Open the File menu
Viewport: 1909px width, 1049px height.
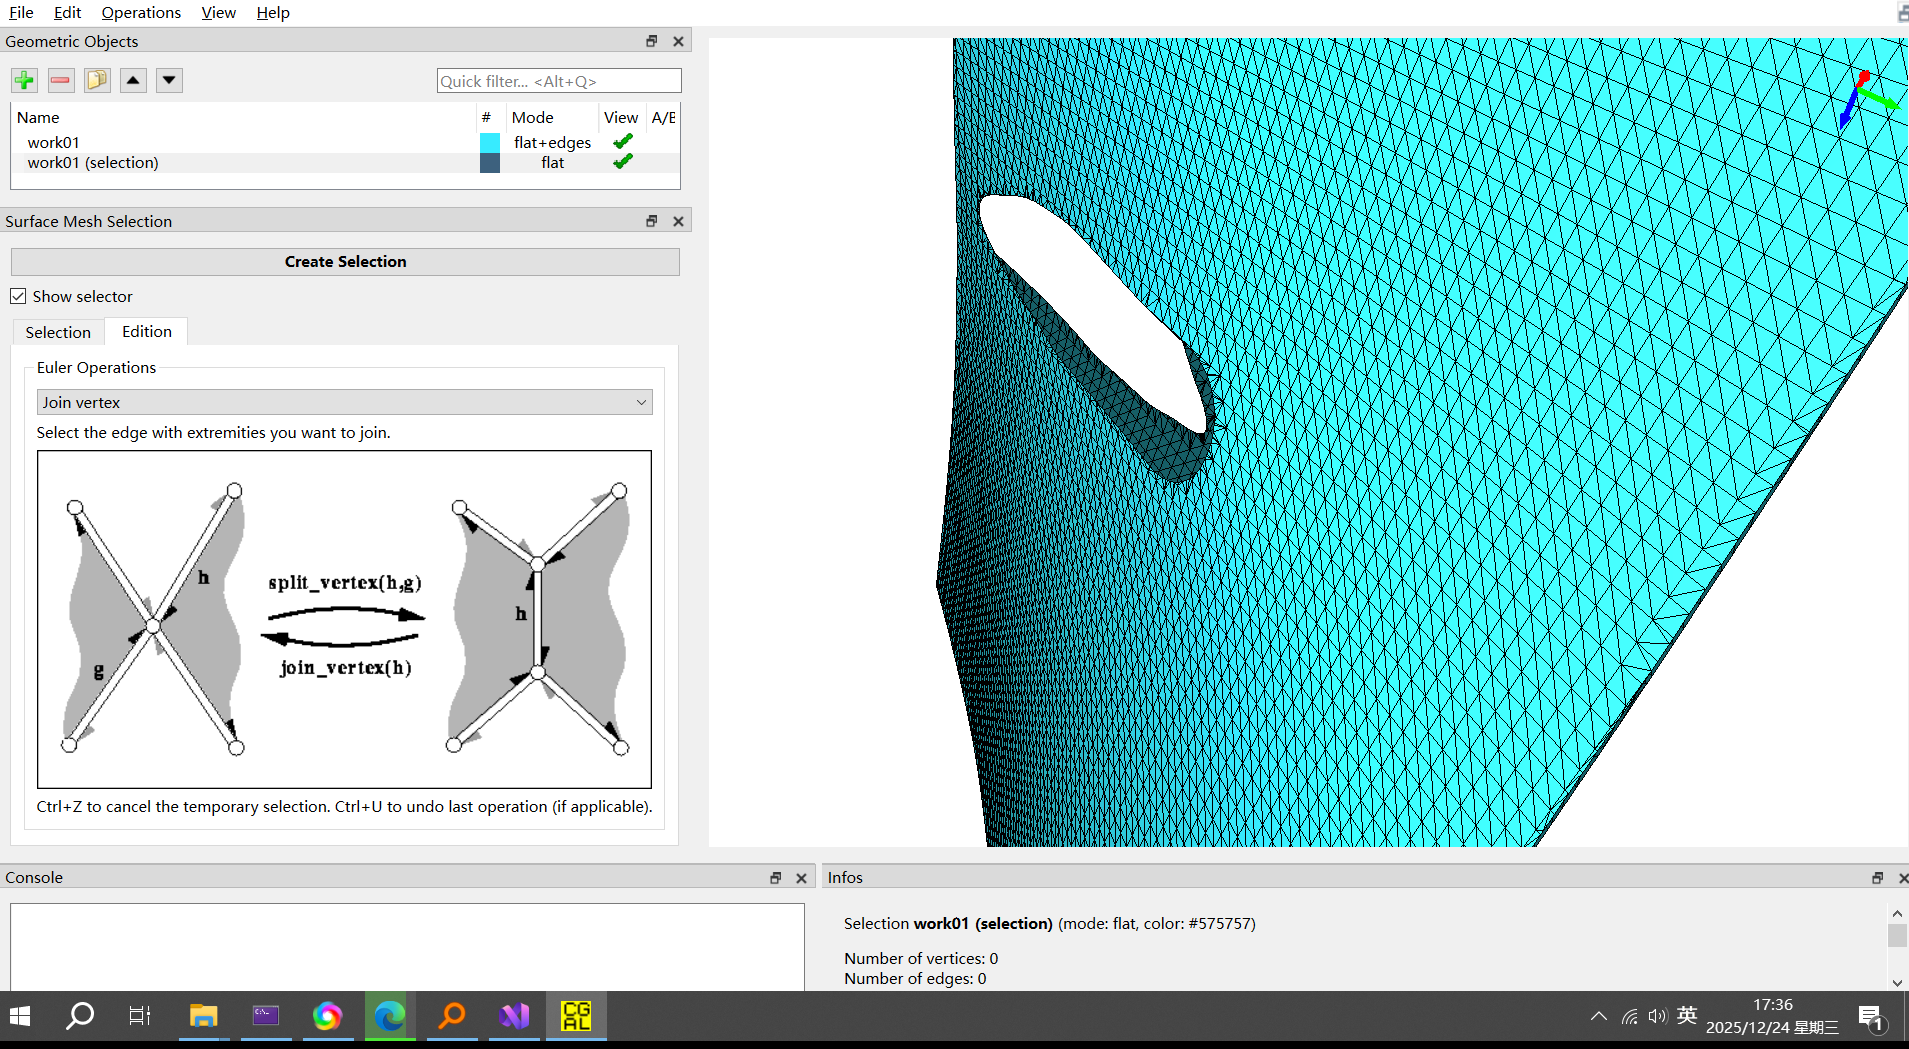(21, 12)
